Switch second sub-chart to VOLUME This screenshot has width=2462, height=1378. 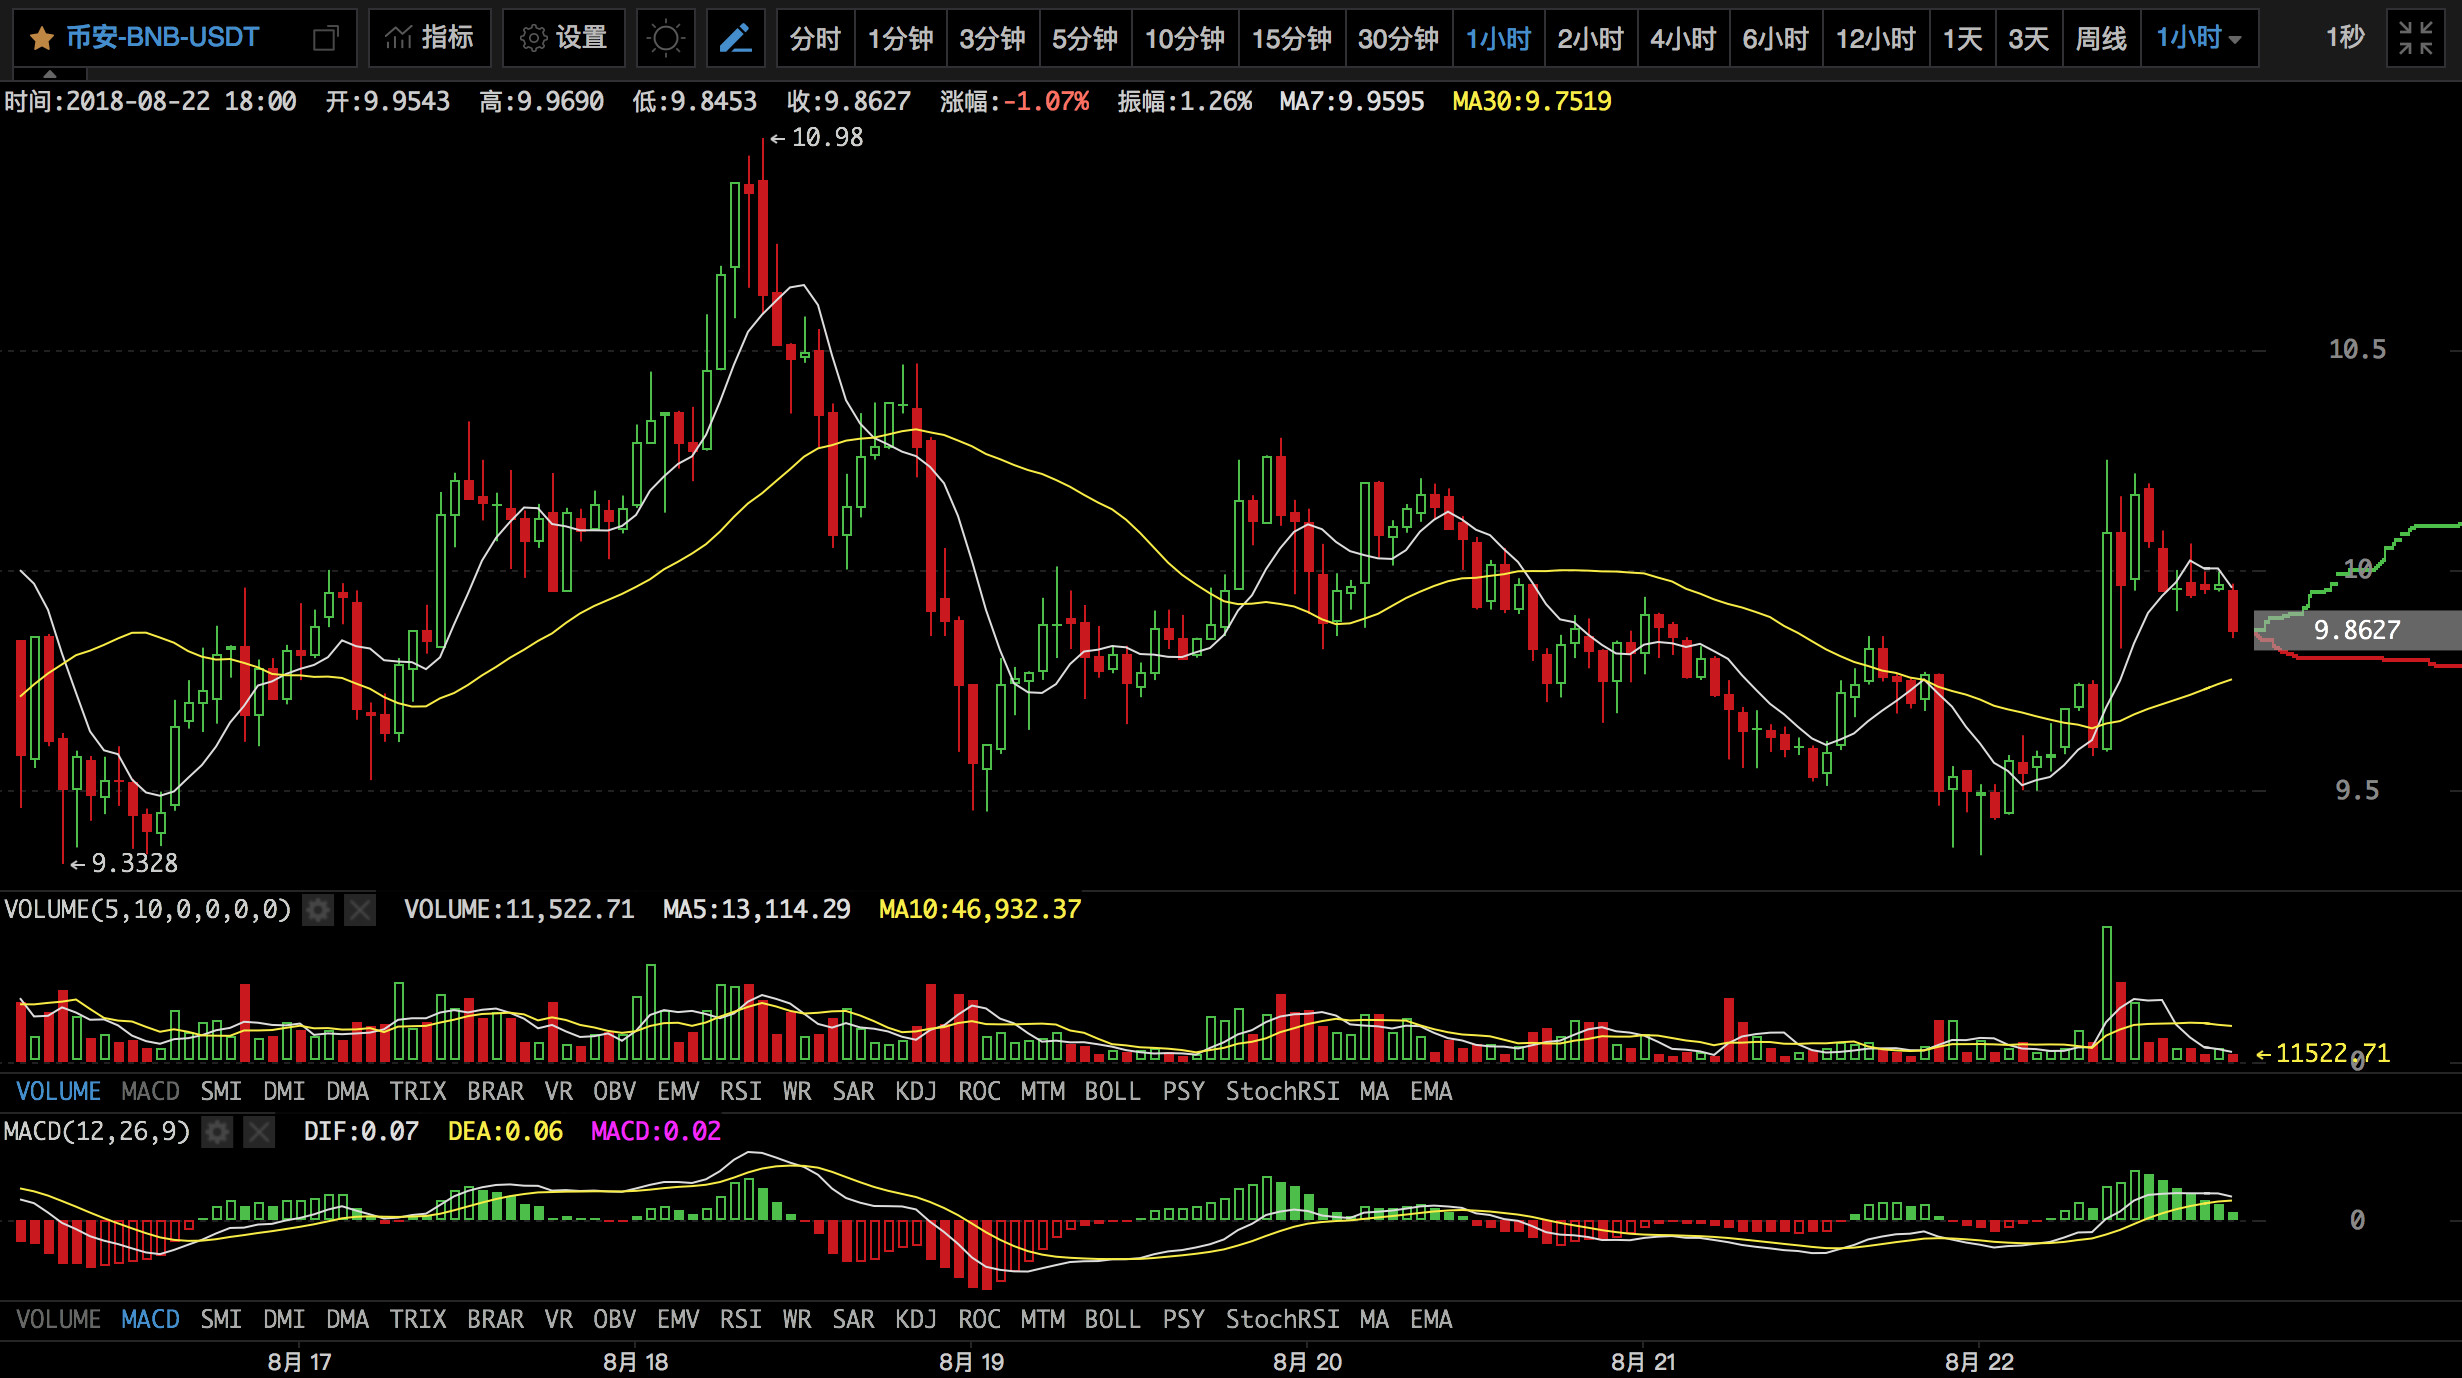pyautogui.click(x=59, y=1319)
